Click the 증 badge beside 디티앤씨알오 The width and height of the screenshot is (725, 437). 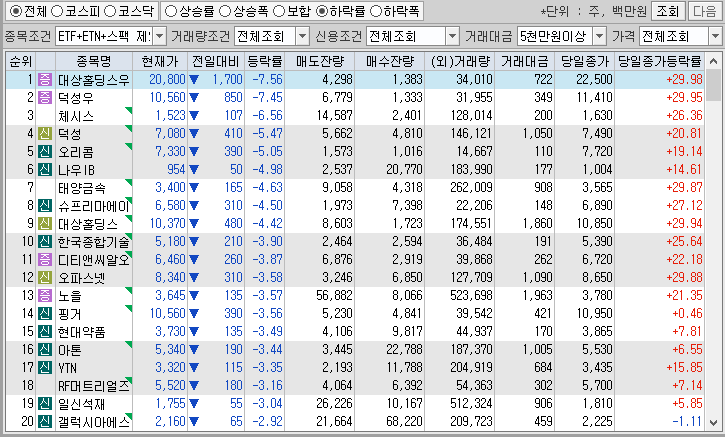pyautogui.click(x=45, y=260)
